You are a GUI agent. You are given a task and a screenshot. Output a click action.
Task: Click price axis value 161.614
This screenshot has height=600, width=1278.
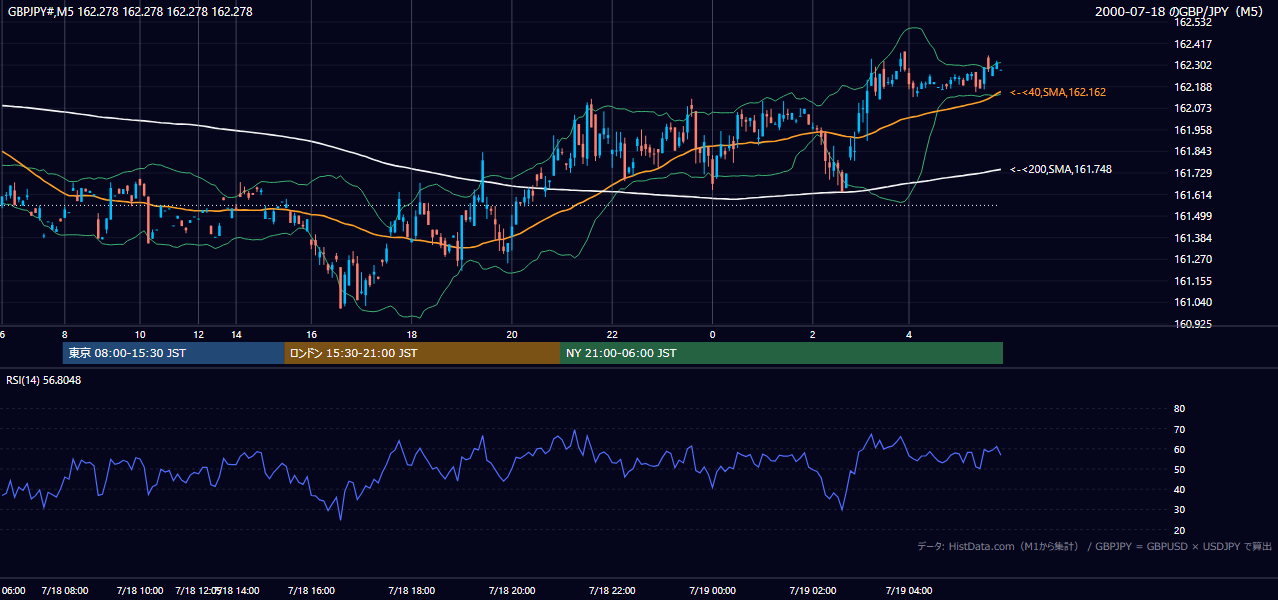tap(1192, 195)
